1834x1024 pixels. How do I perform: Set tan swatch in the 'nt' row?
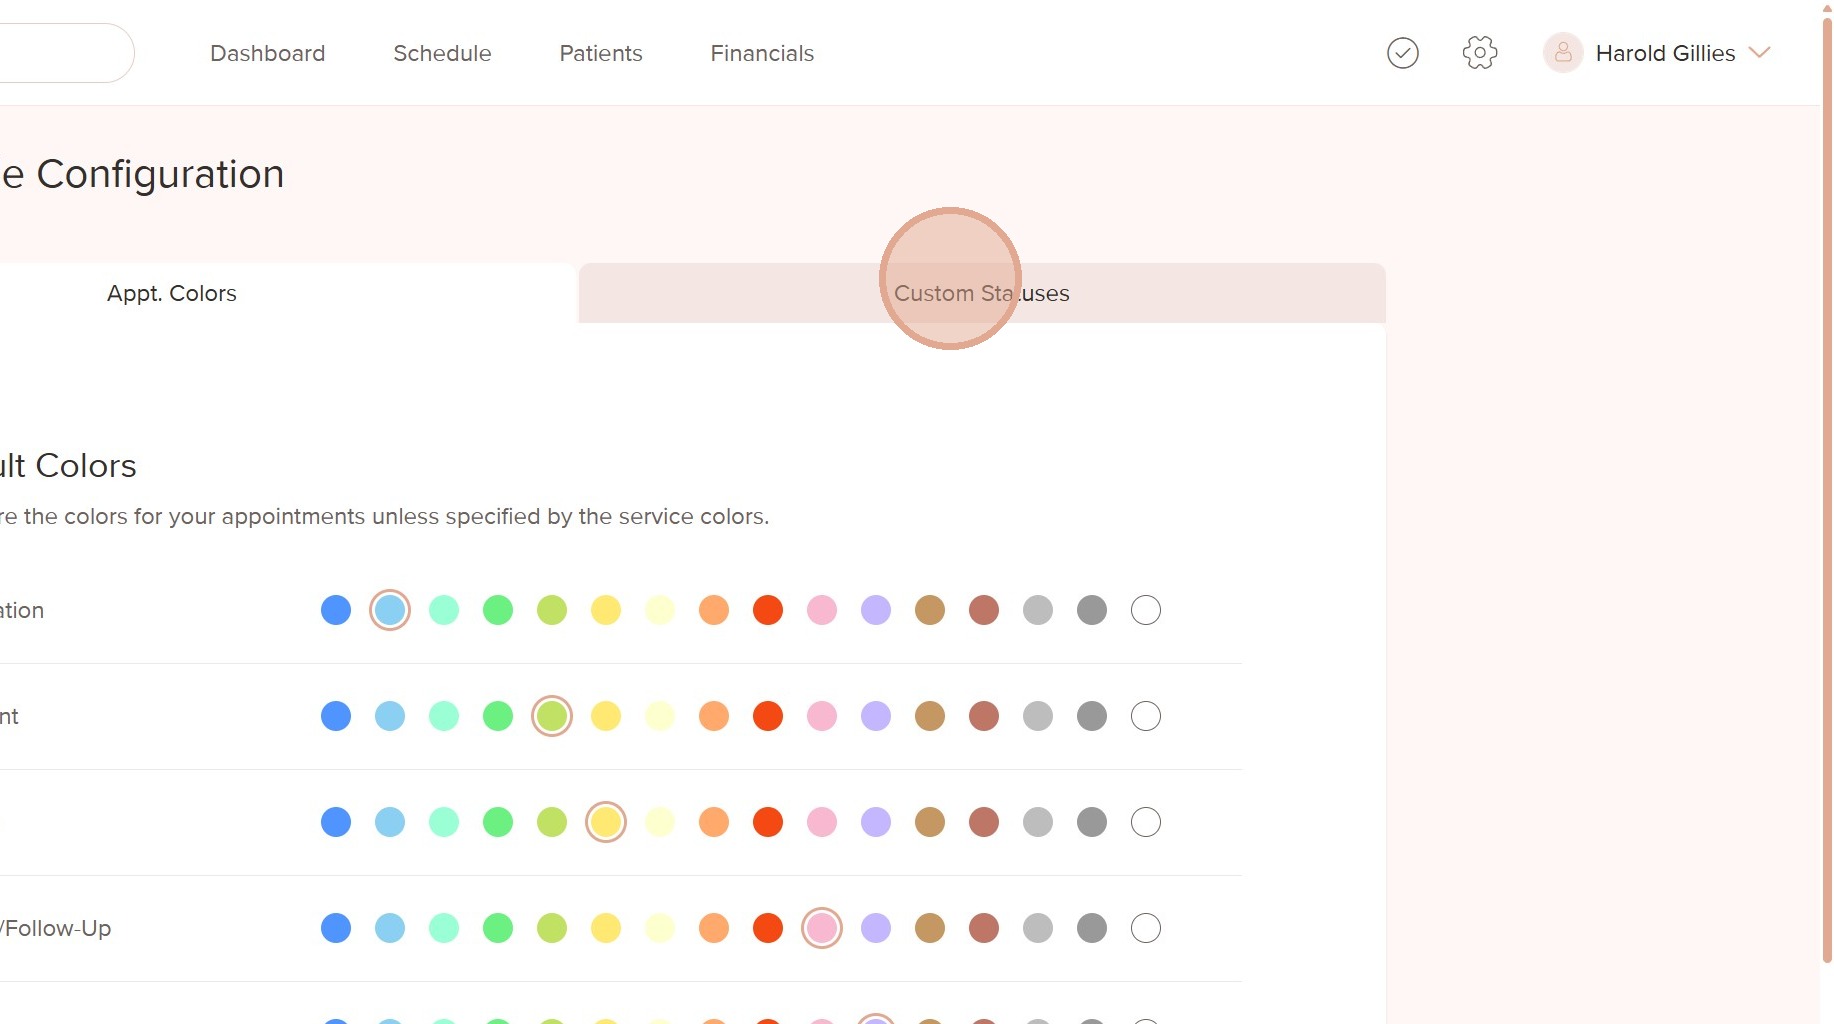[930, 716]
